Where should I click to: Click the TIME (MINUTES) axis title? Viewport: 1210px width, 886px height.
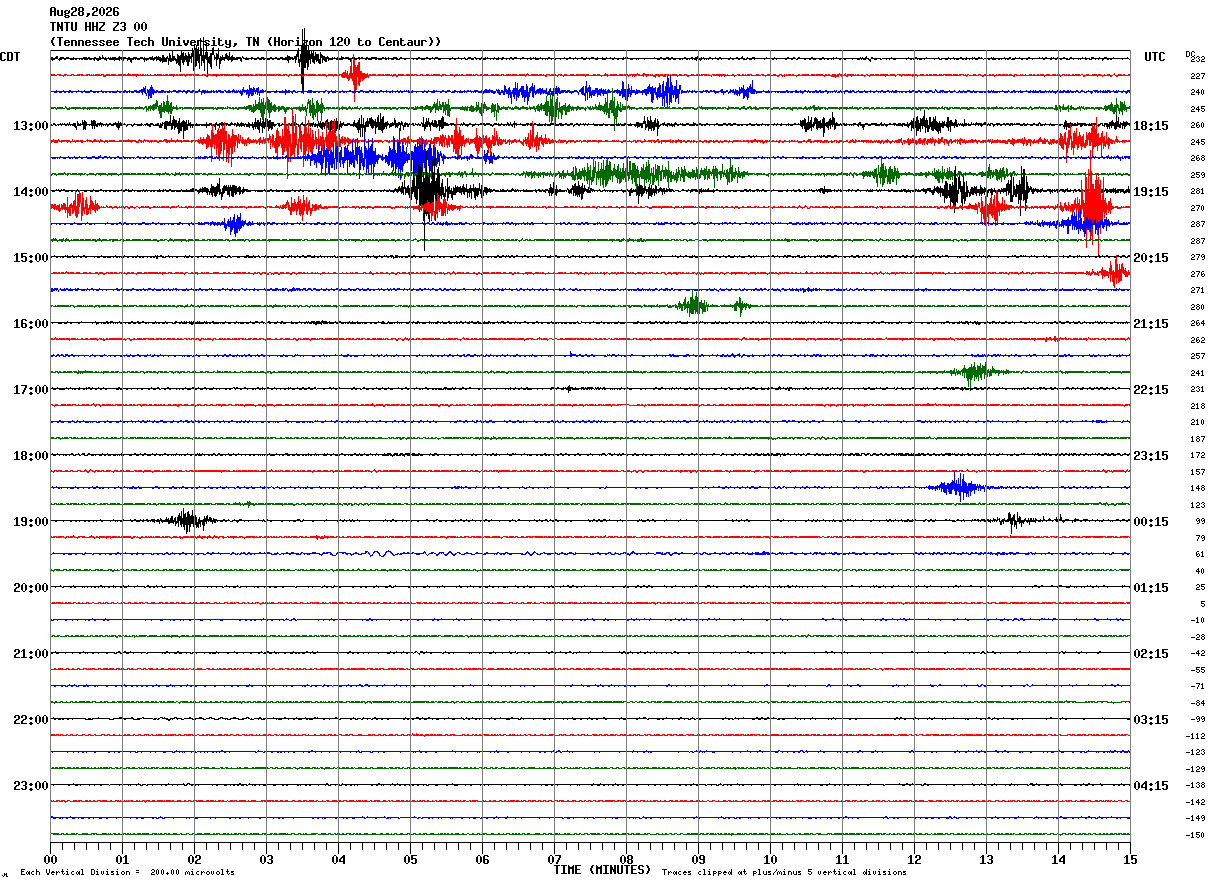point(602,870)
